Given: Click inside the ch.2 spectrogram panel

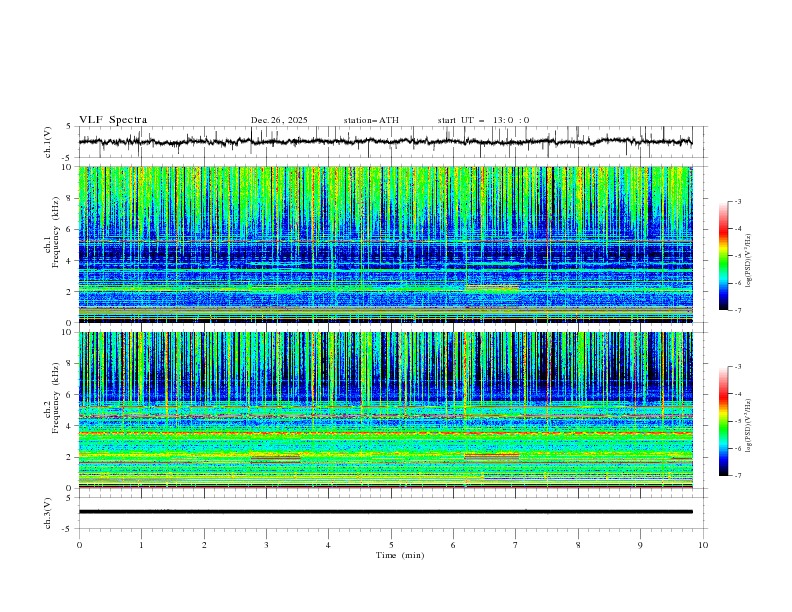Looking at the screenshot, I should point(385,410).
